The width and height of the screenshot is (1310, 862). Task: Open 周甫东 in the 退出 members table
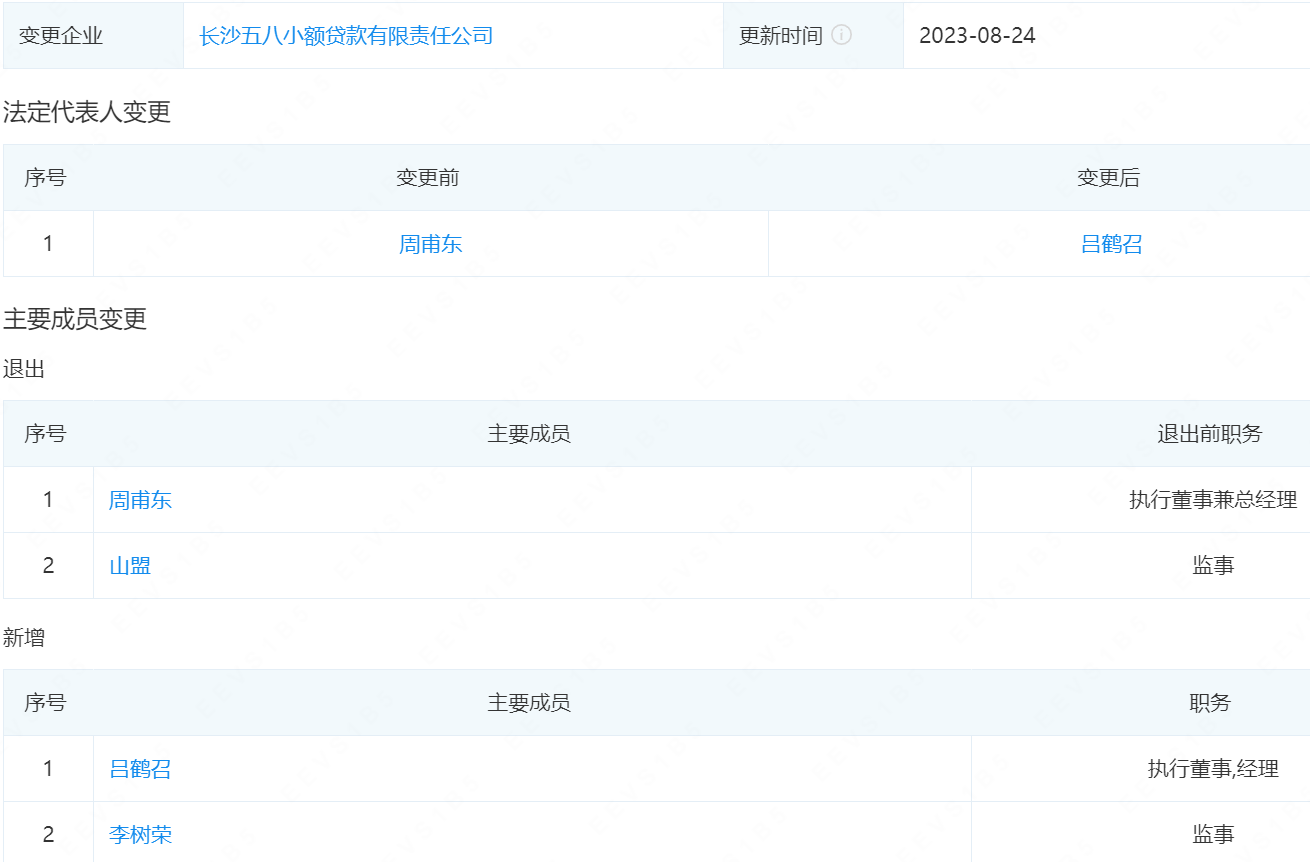140,500
